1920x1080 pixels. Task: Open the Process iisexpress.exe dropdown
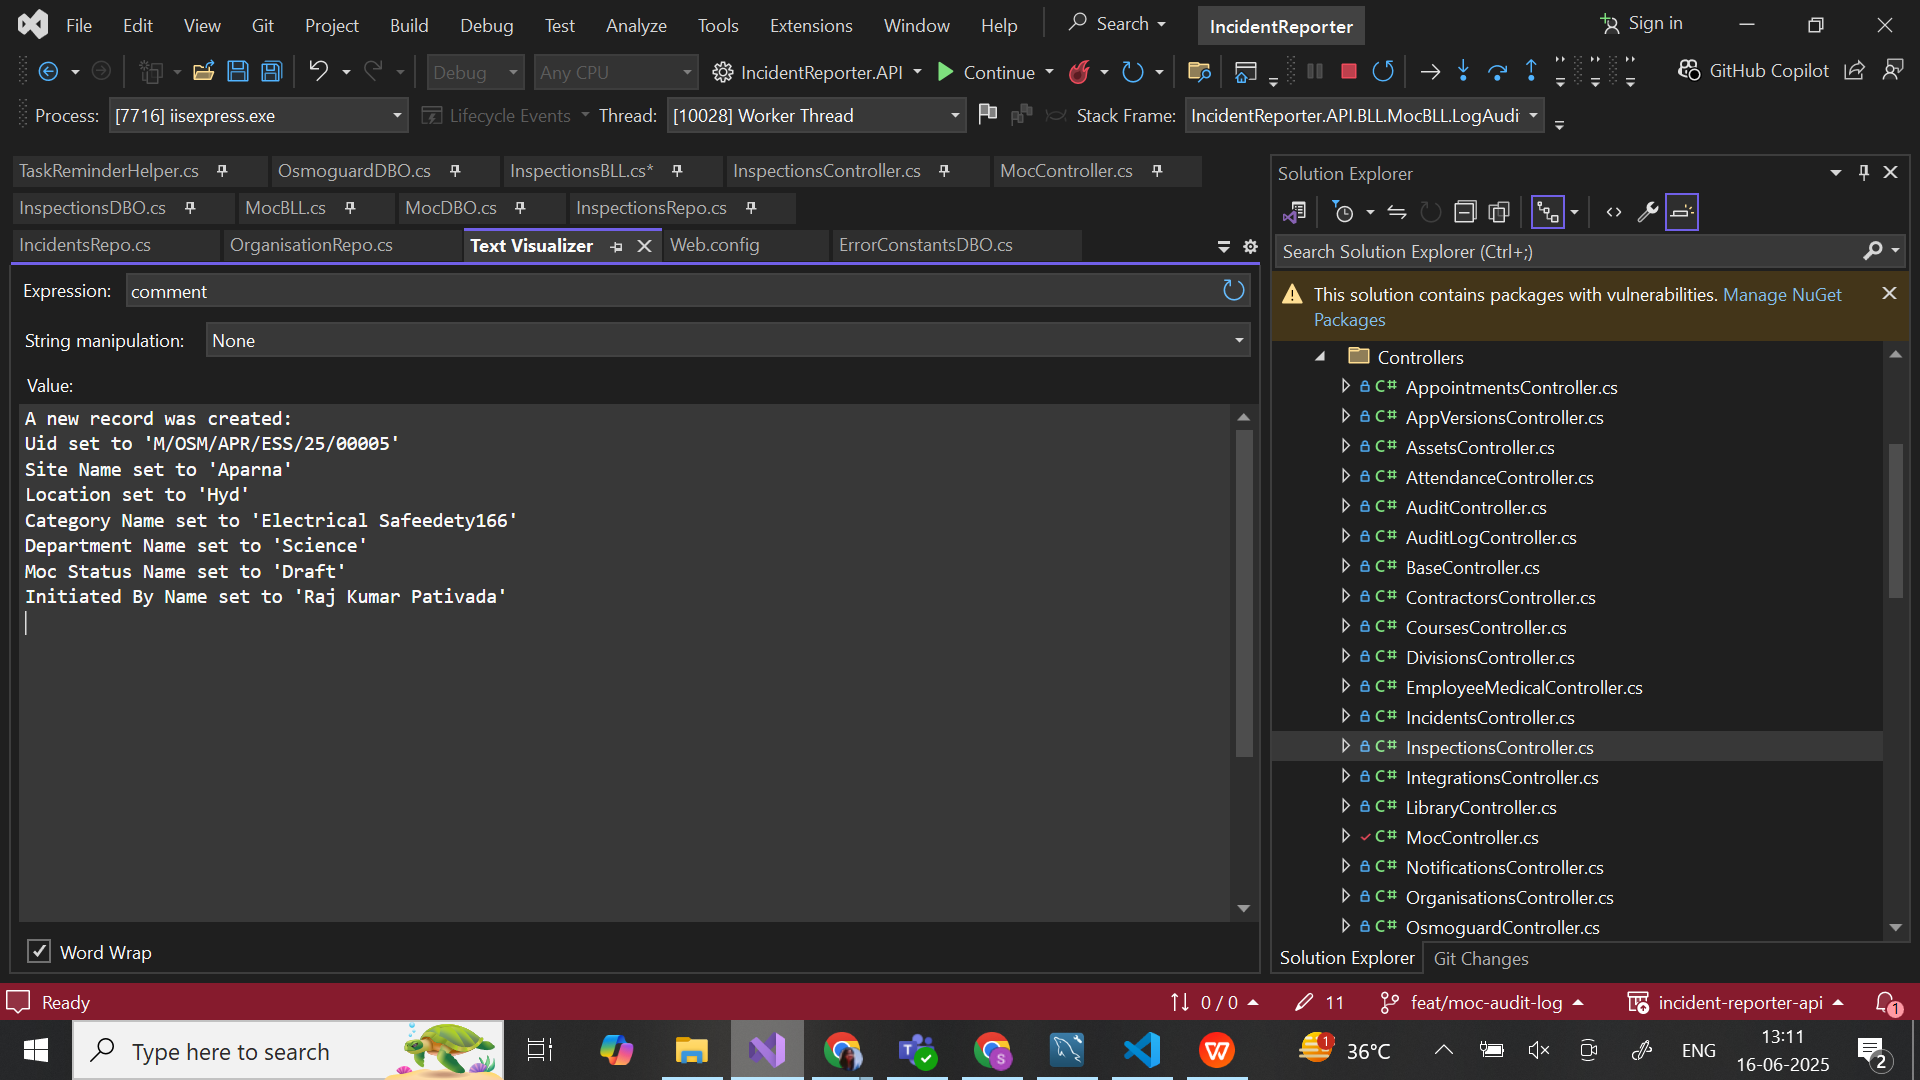[397, 116]
